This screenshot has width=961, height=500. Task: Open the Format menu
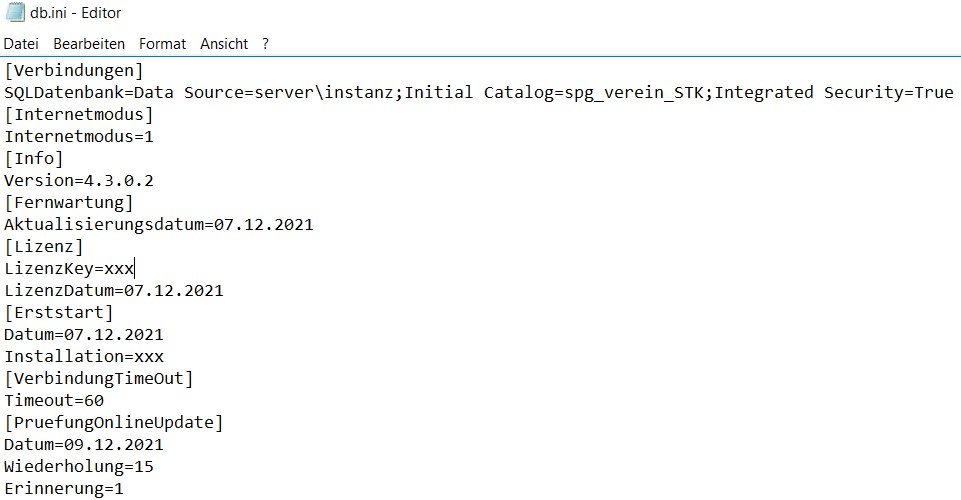[x=162, y=44]
